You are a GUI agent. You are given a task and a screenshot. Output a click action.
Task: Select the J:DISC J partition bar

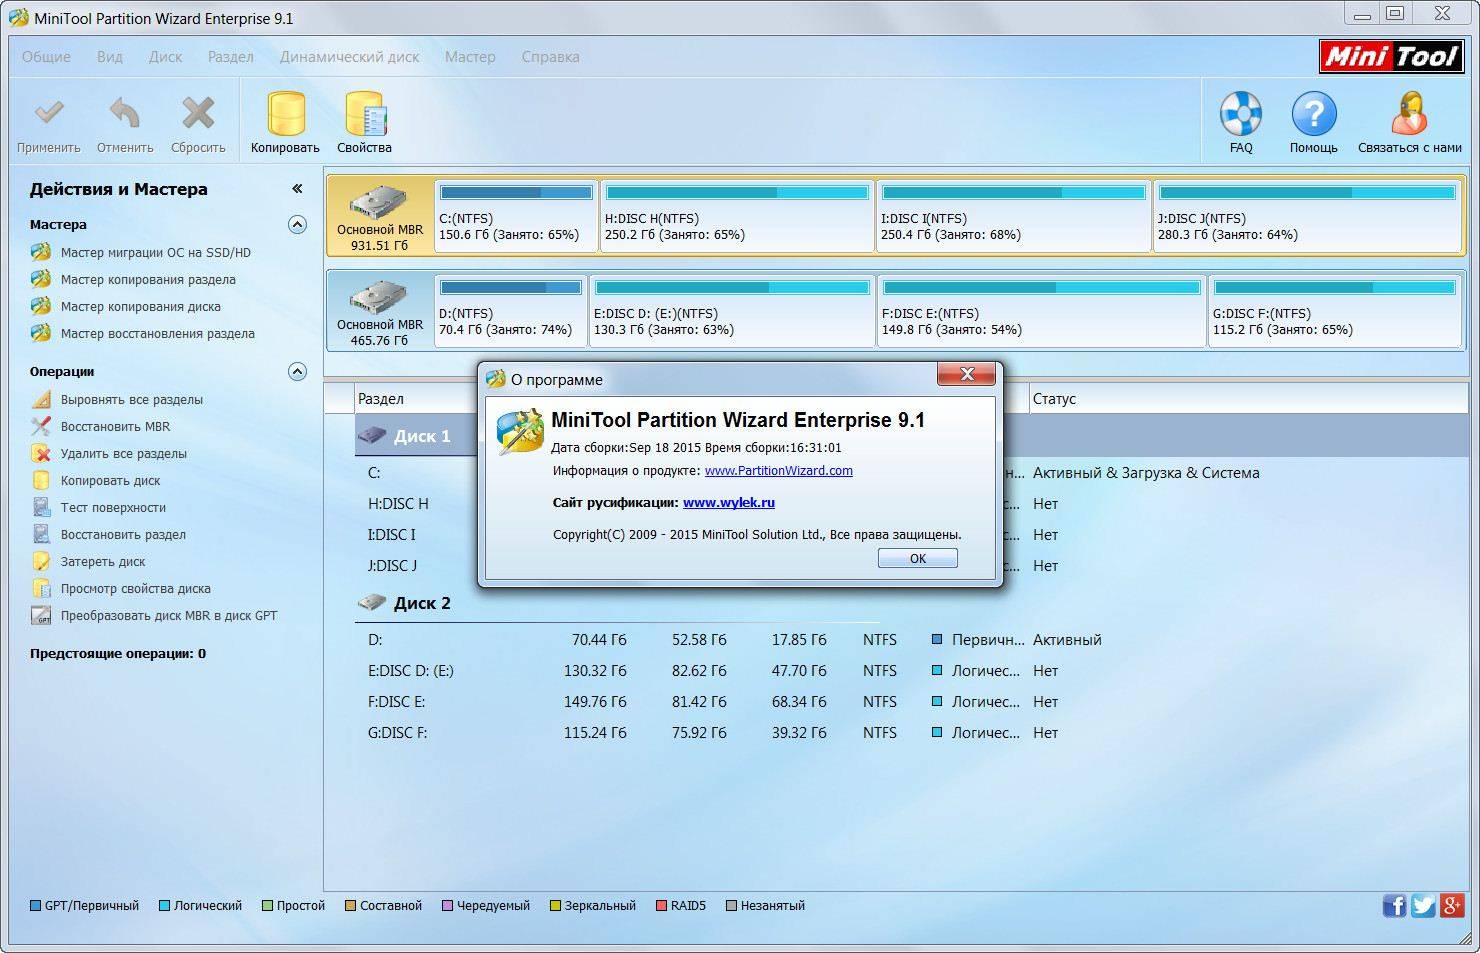coord(1307,216)
